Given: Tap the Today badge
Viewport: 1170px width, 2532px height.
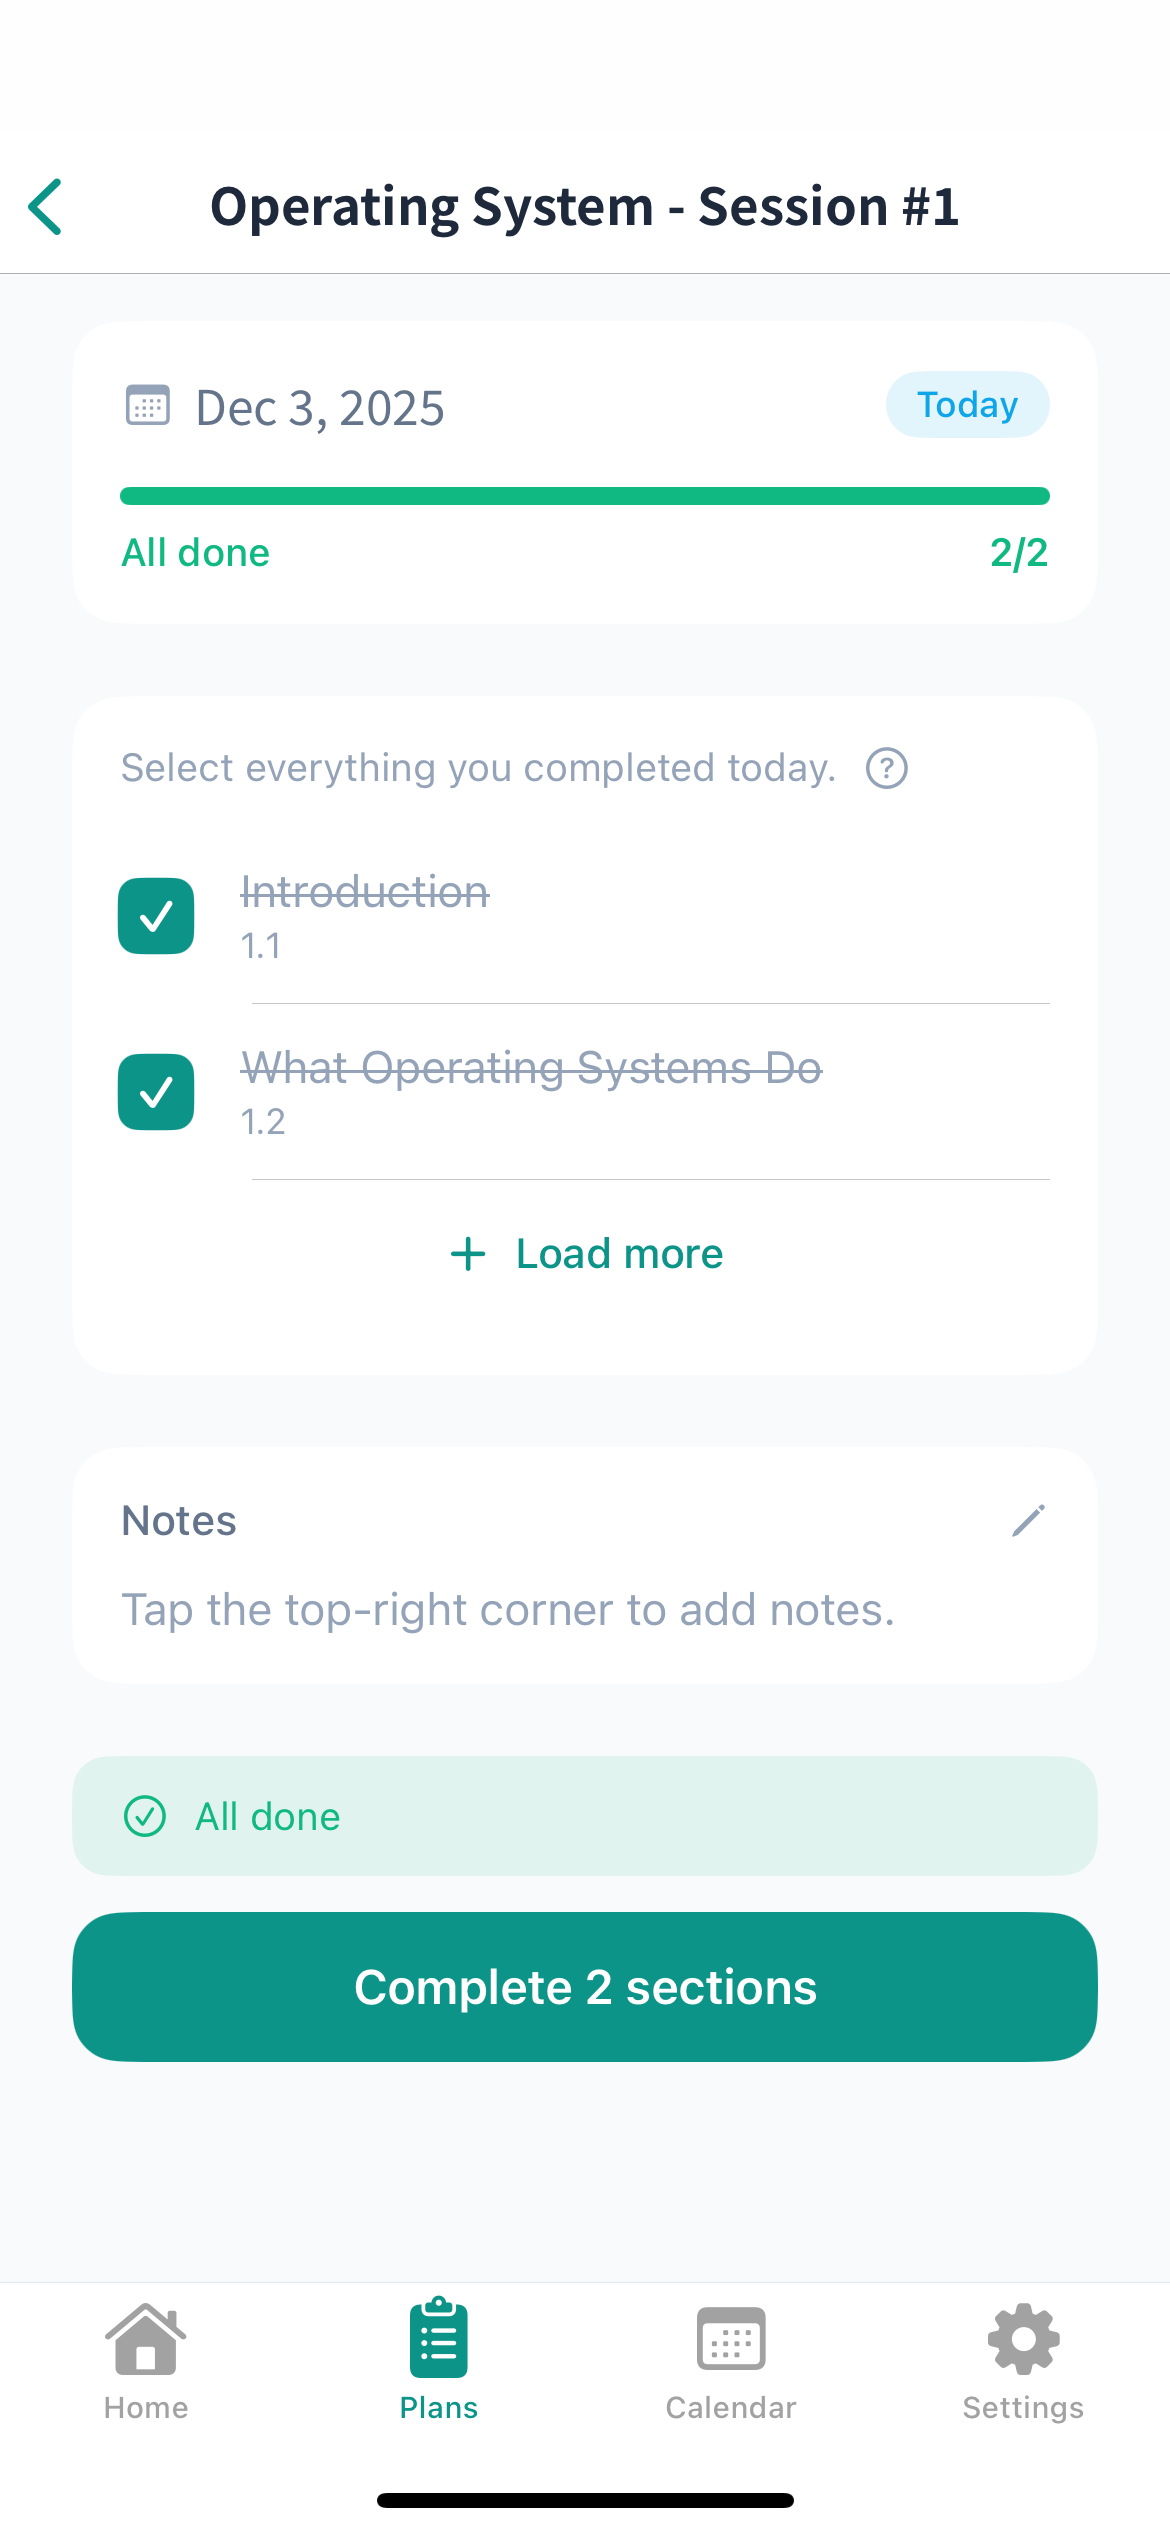Looking at the screenshot, I should click(x=967, y=405).
